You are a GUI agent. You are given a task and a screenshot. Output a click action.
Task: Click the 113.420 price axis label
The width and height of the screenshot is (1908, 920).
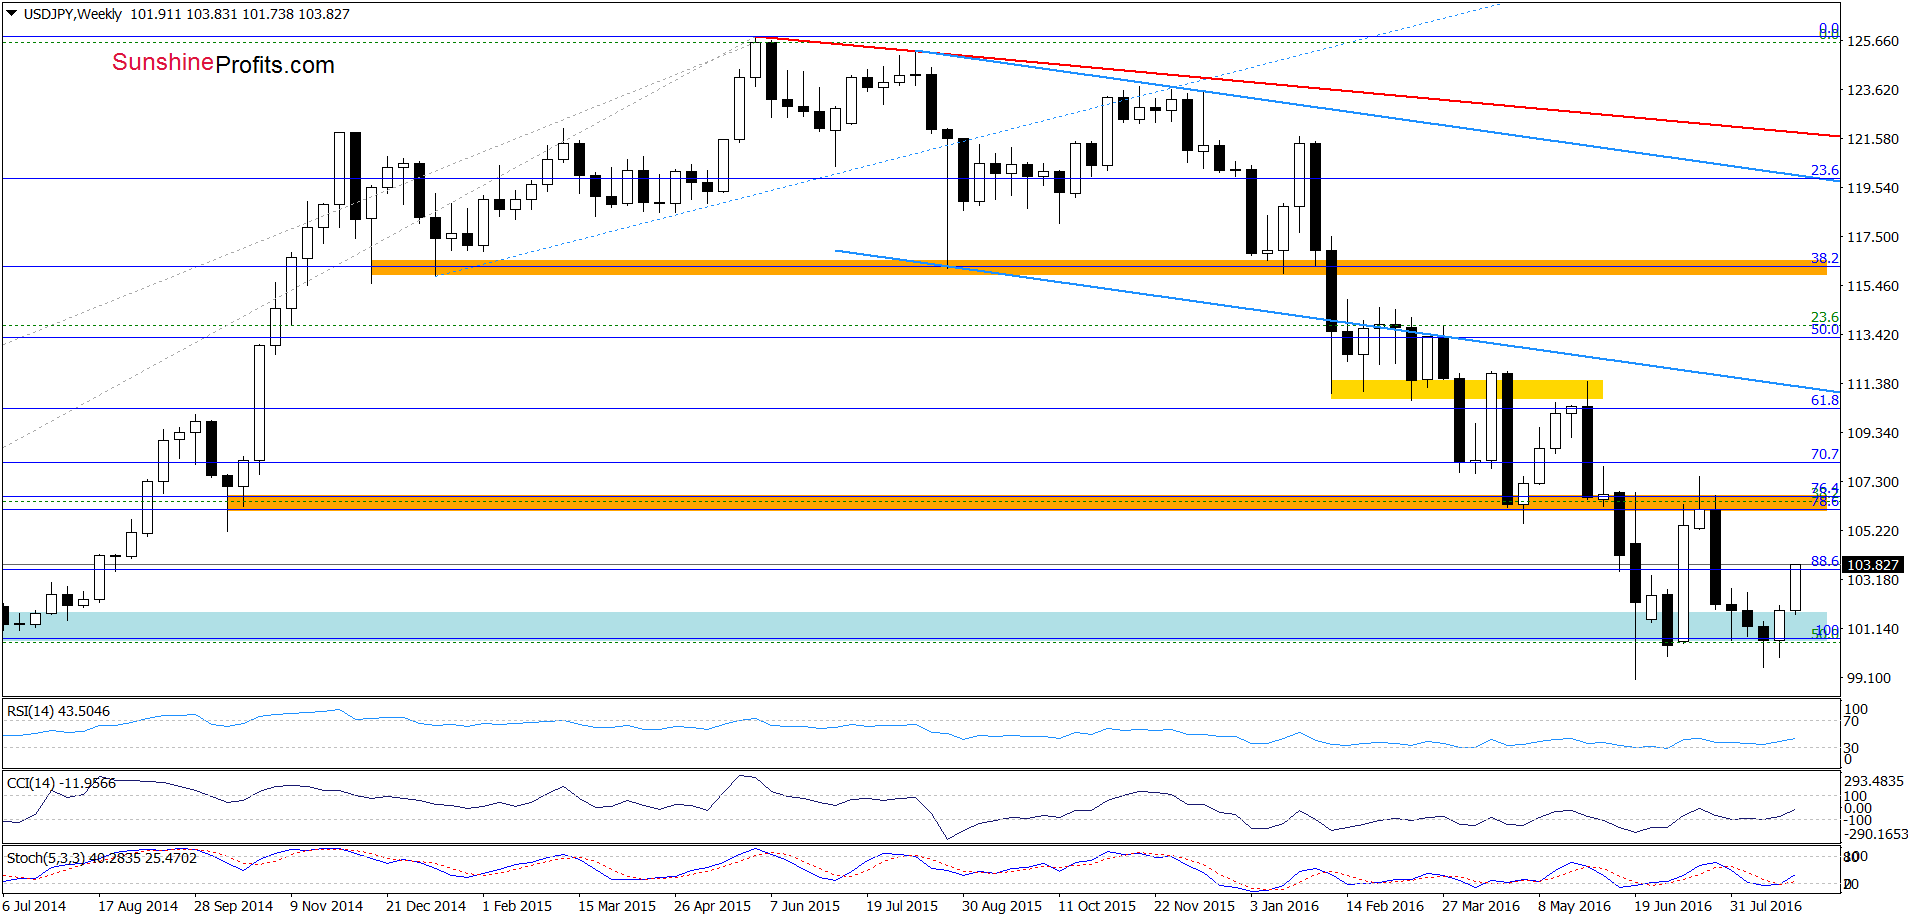coord(1872,335)
